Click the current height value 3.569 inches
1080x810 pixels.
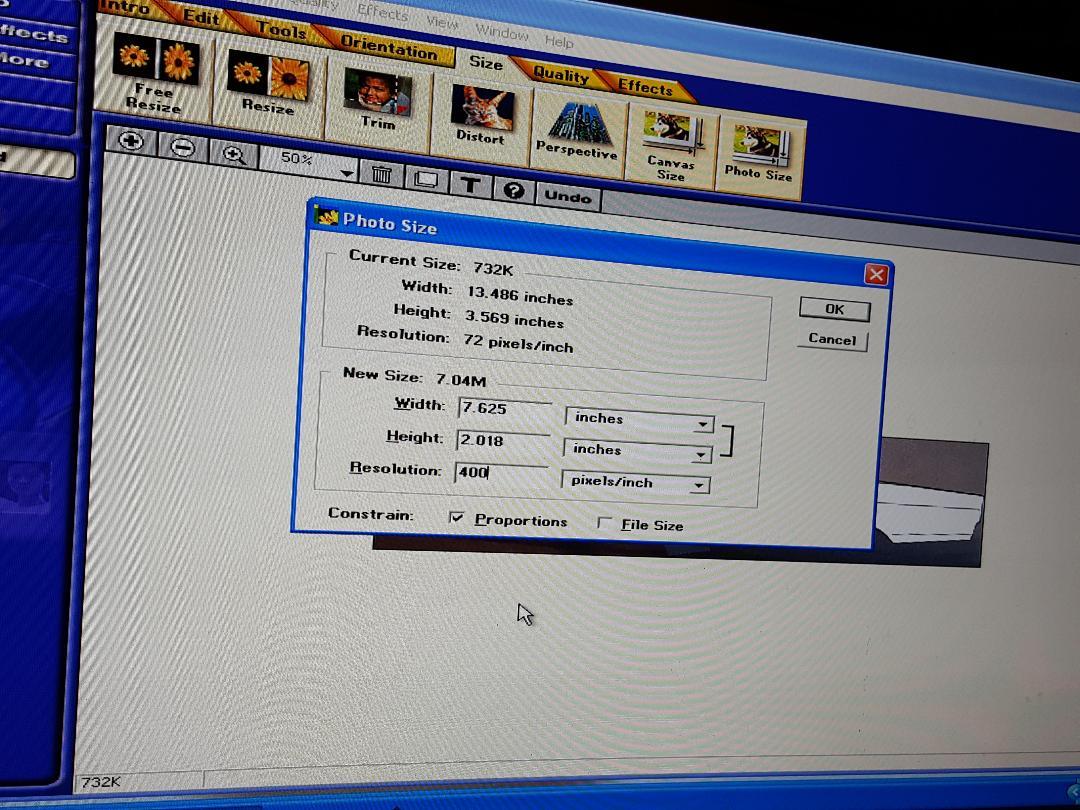pos(514,319)
